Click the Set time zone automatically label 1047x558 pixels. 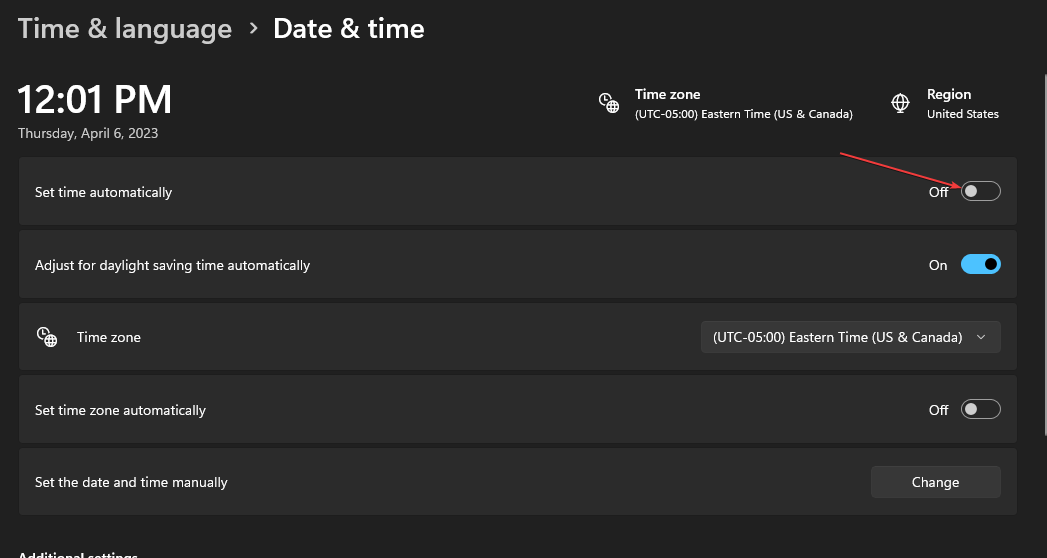pos(120,410)
